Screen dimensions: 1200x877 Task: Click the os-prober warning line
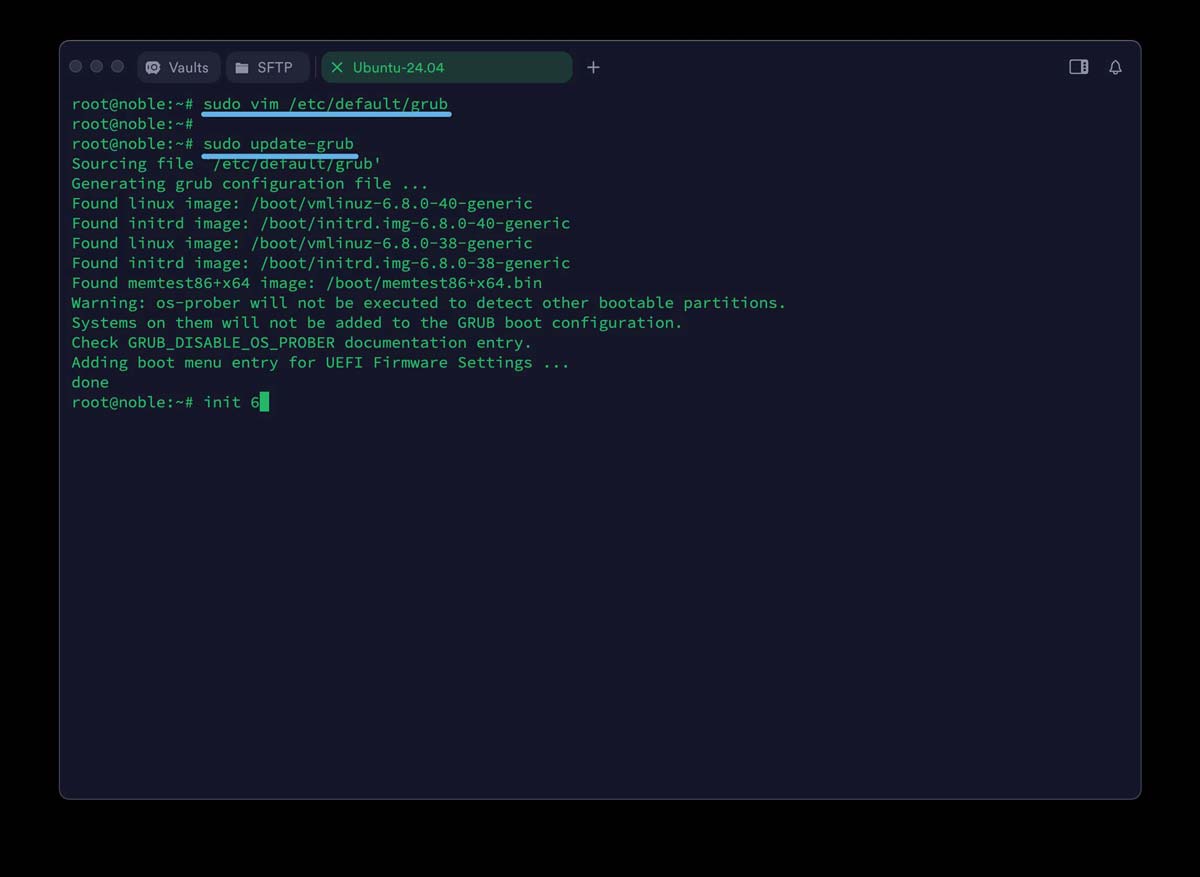[428, 303]
